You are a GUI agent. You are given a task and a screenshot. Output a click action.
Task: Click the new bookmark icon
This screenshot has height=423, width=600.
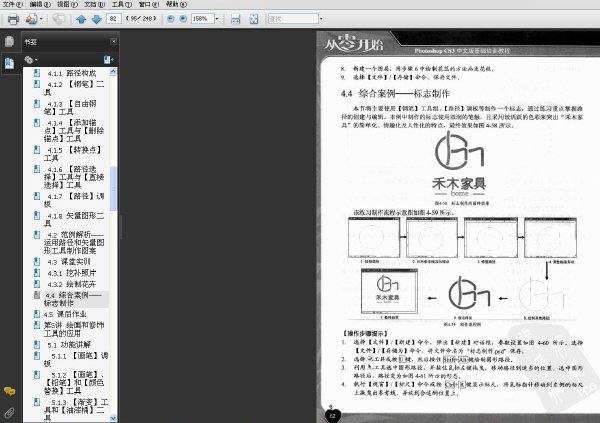coord(108,60)
